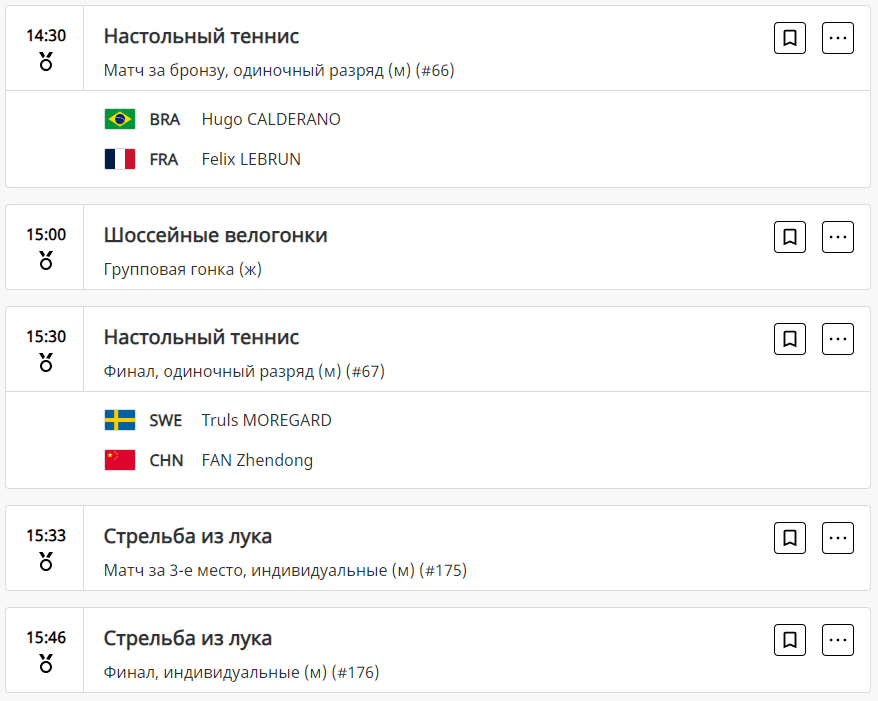Bookmark the 15:33 archery bronze match
The image size is (878, 701).
click(x=790, y=538)
